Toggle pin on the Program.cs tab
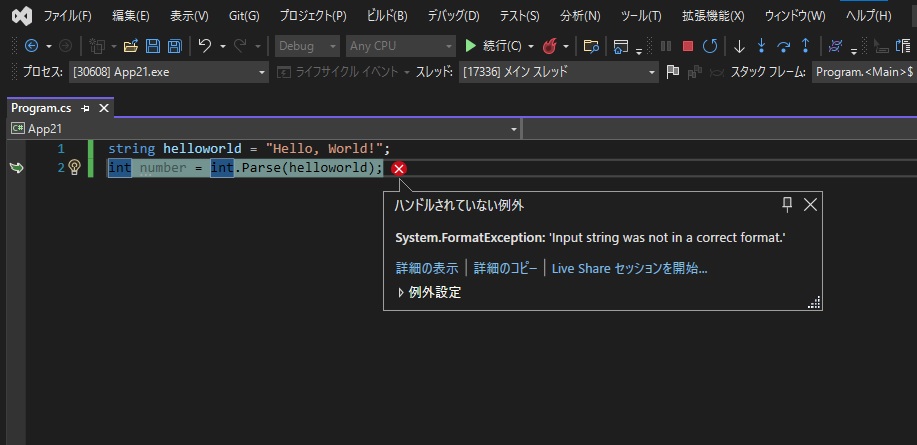917x445 pixels. click(85, 108)
